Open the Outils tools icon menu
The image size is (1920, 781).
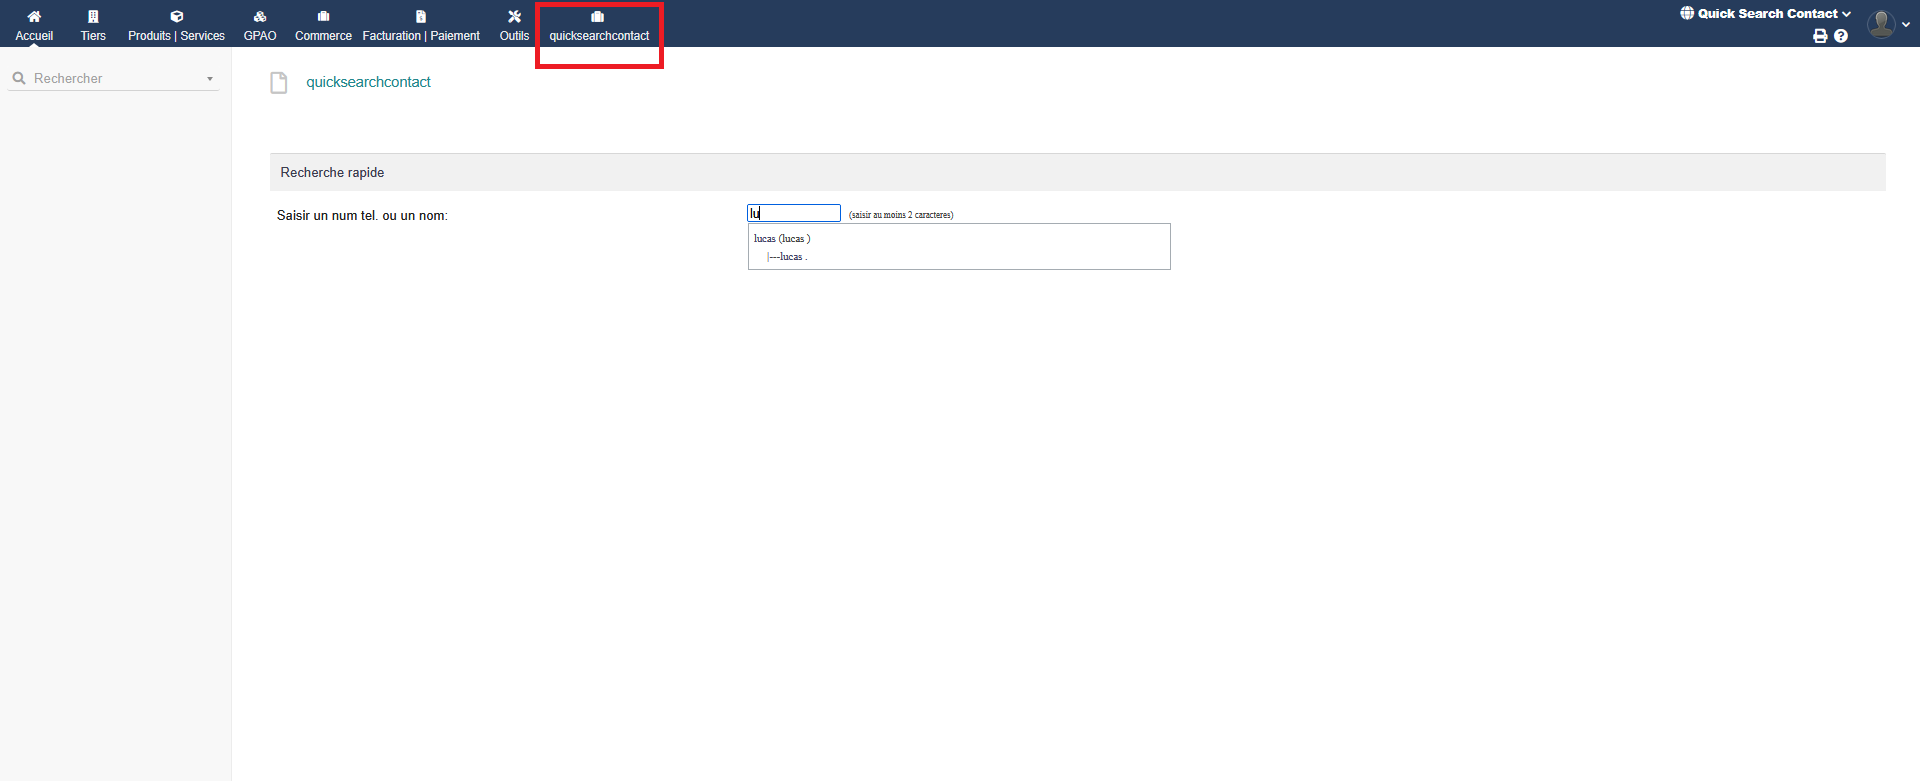pyautogui.click(x=514, y=17)
